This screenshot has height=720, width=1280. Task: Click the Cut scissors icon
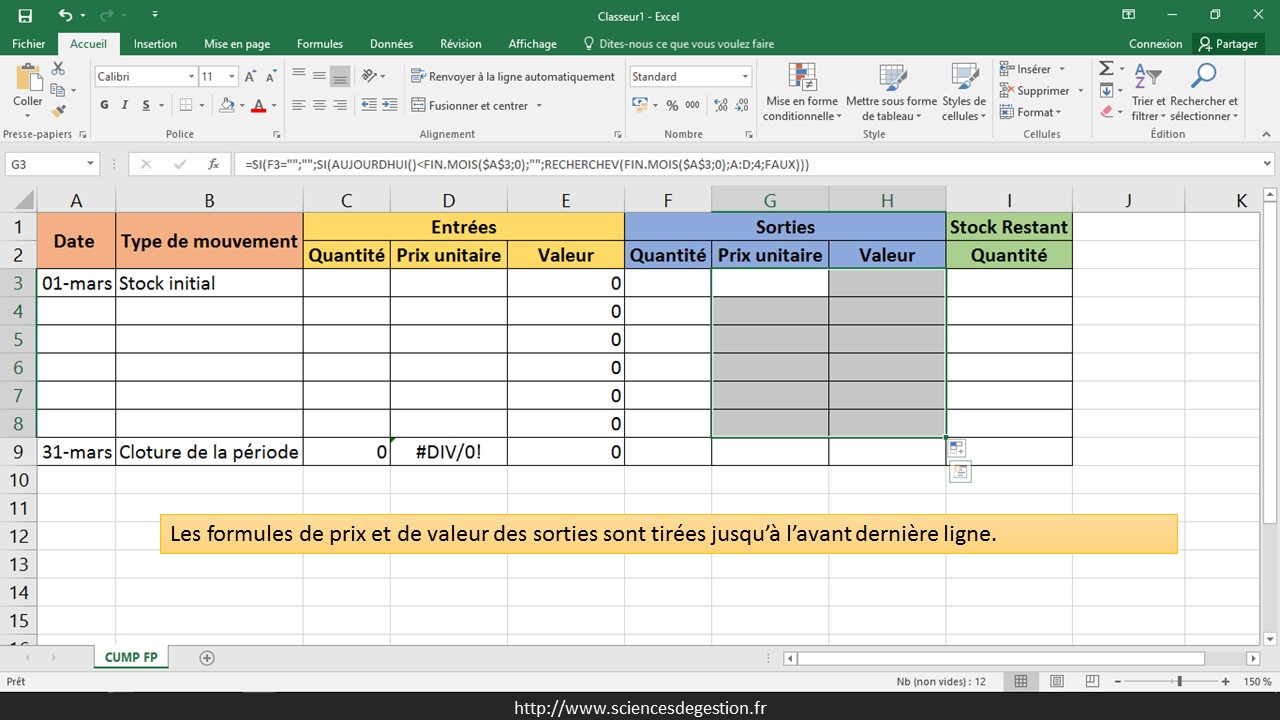coord(58,69)
